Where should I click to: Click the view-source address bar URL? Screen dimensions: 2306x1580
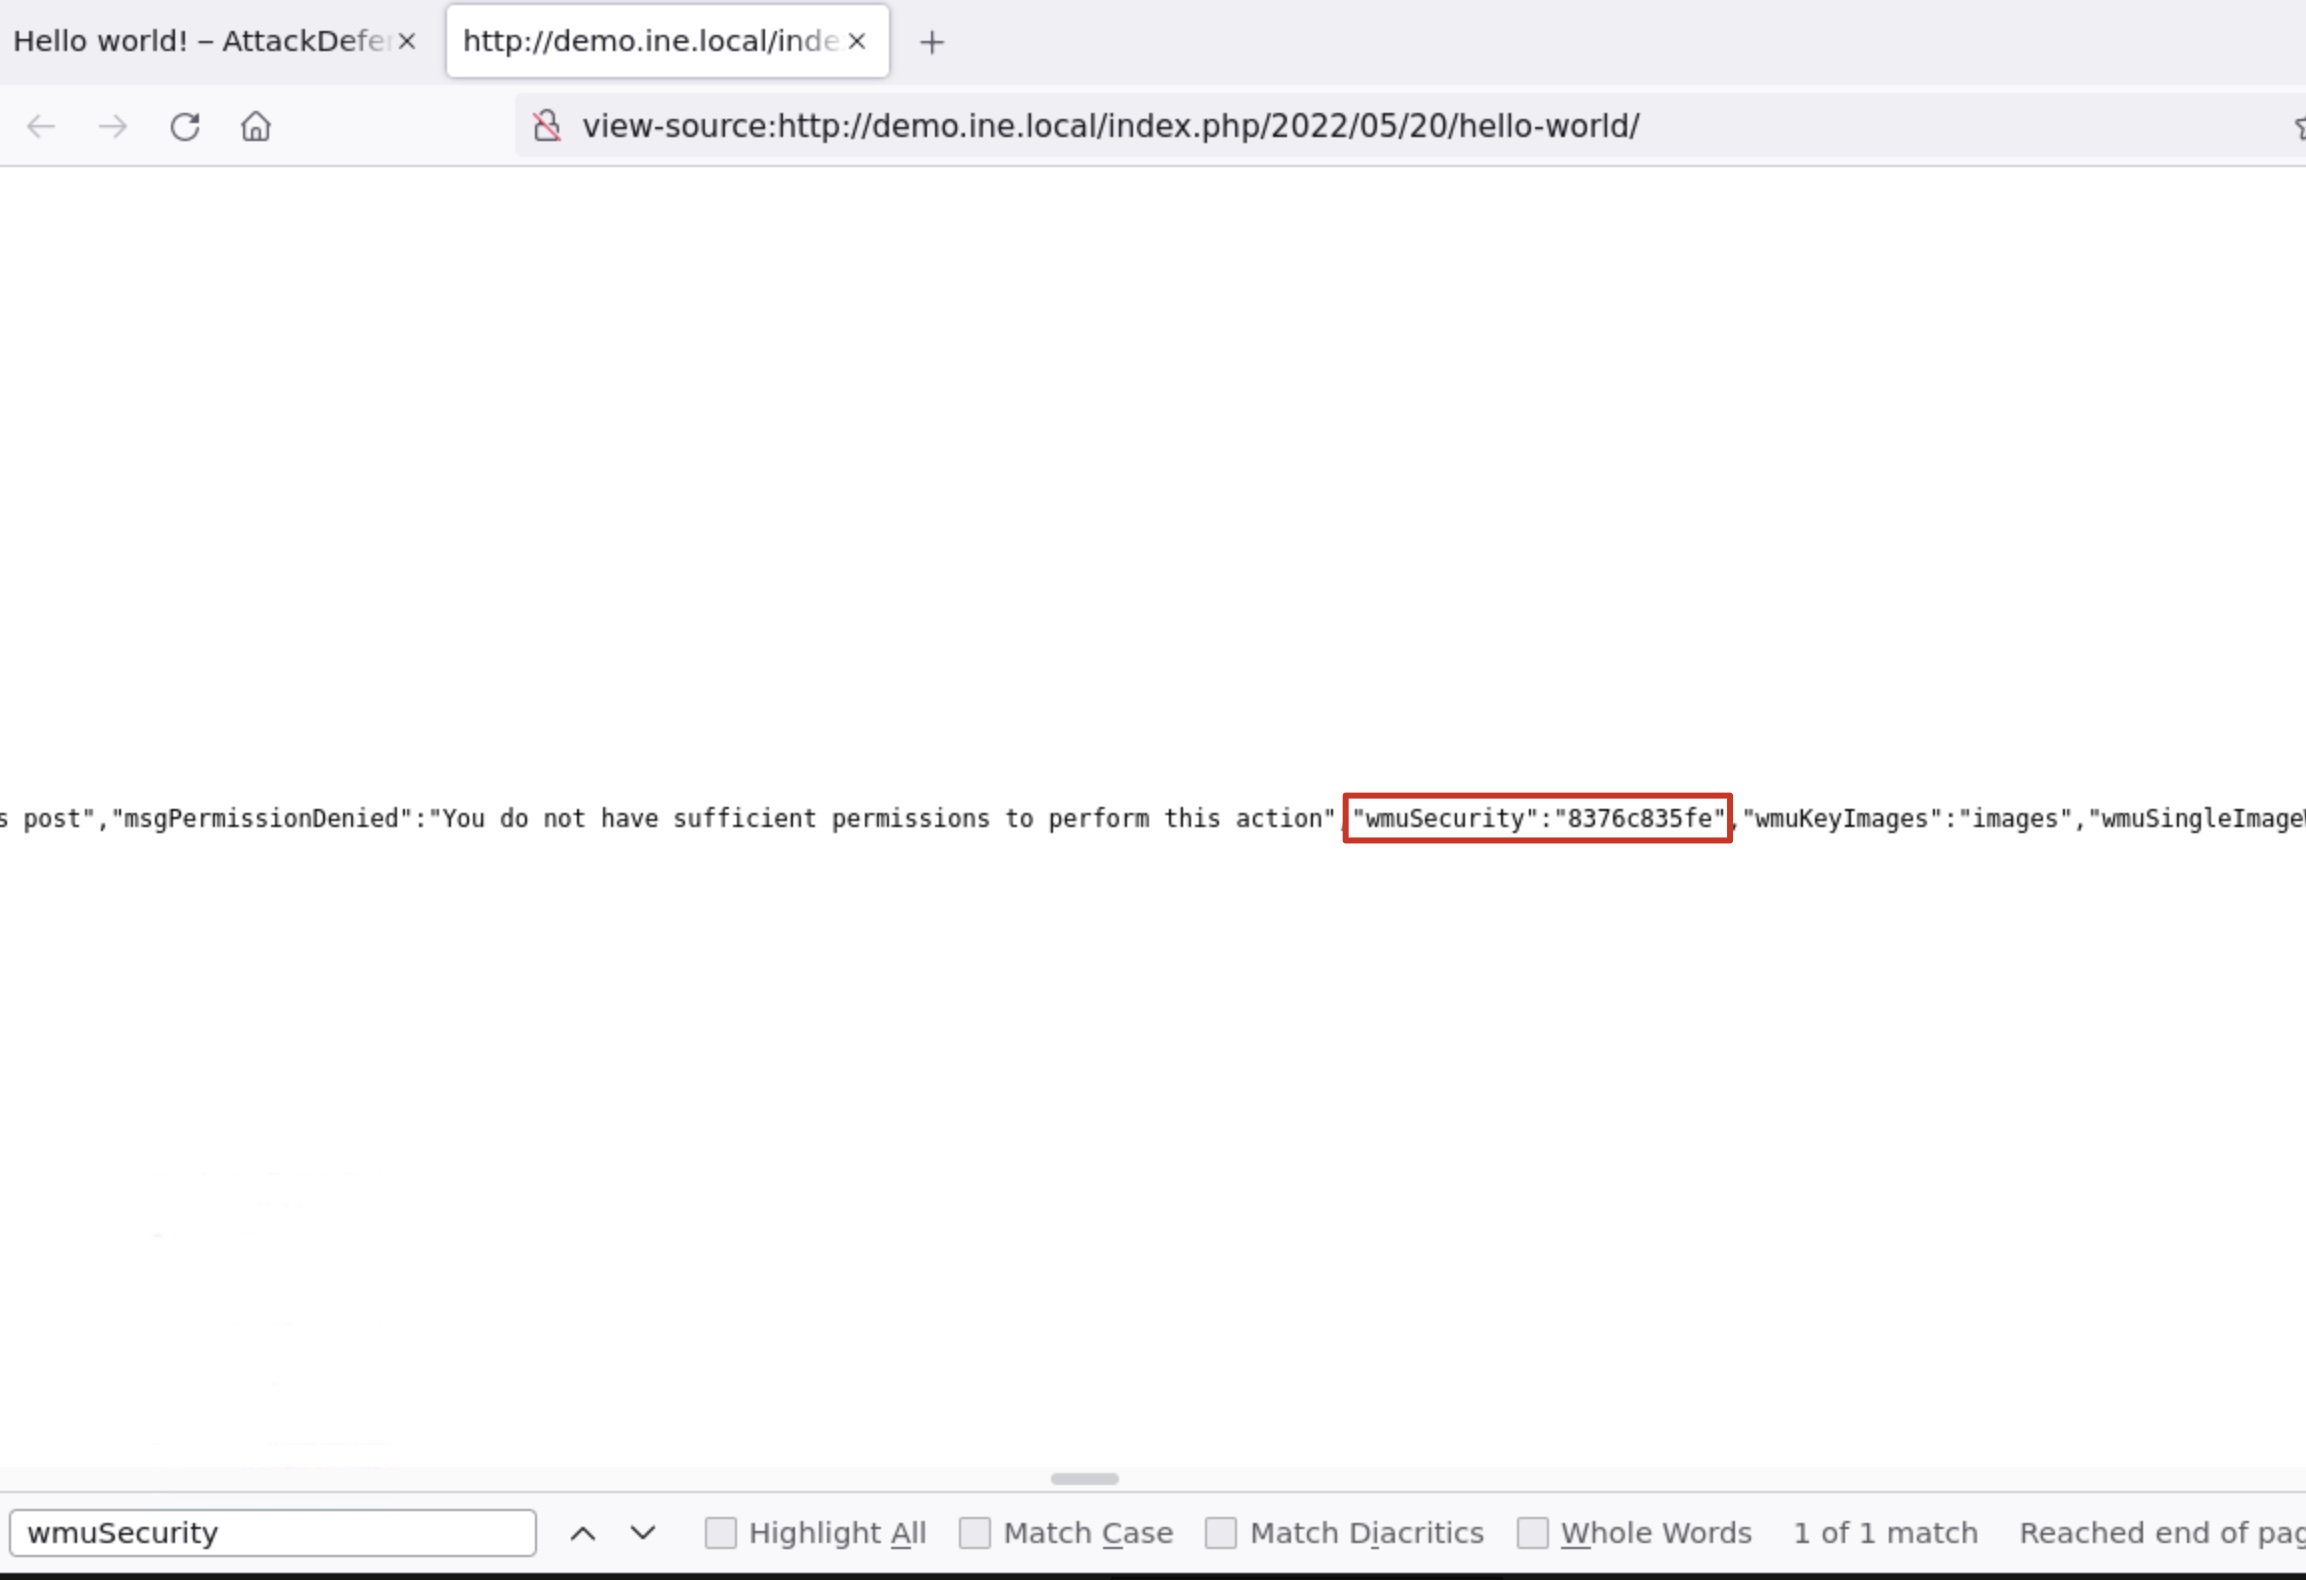point(1110,126)
